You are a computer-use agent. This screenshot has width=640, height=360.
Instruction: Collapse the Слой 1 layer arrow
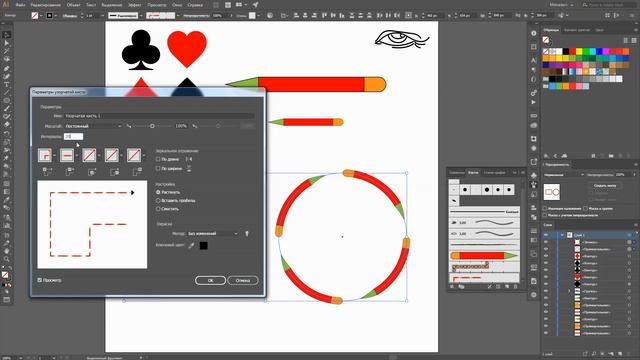coord(562,235)
